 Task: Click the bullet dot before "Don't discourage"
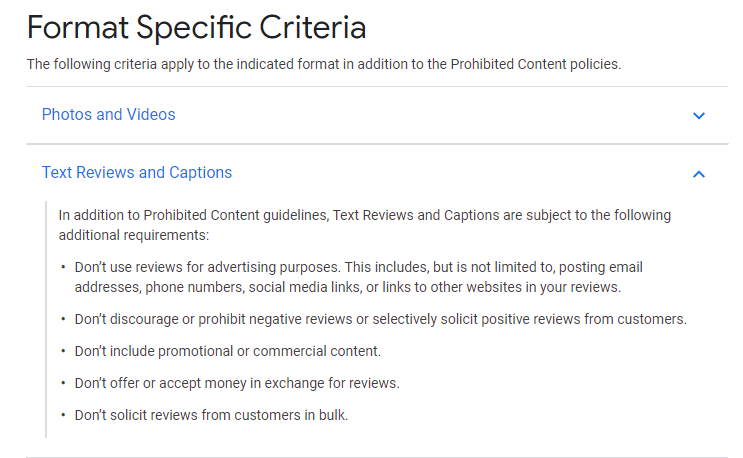tap(63, 319)
